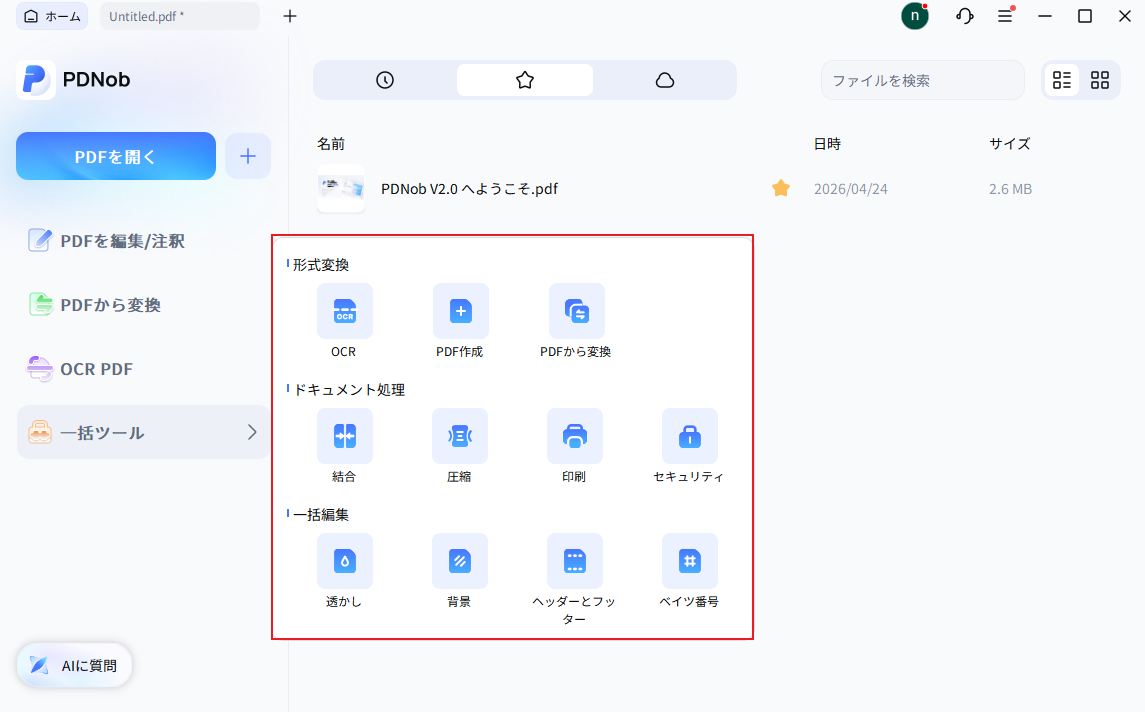Switch to grid view layout
The height and width of the screenshot is (712, 1145).
pyautogui.click(x=1100, y=80)
